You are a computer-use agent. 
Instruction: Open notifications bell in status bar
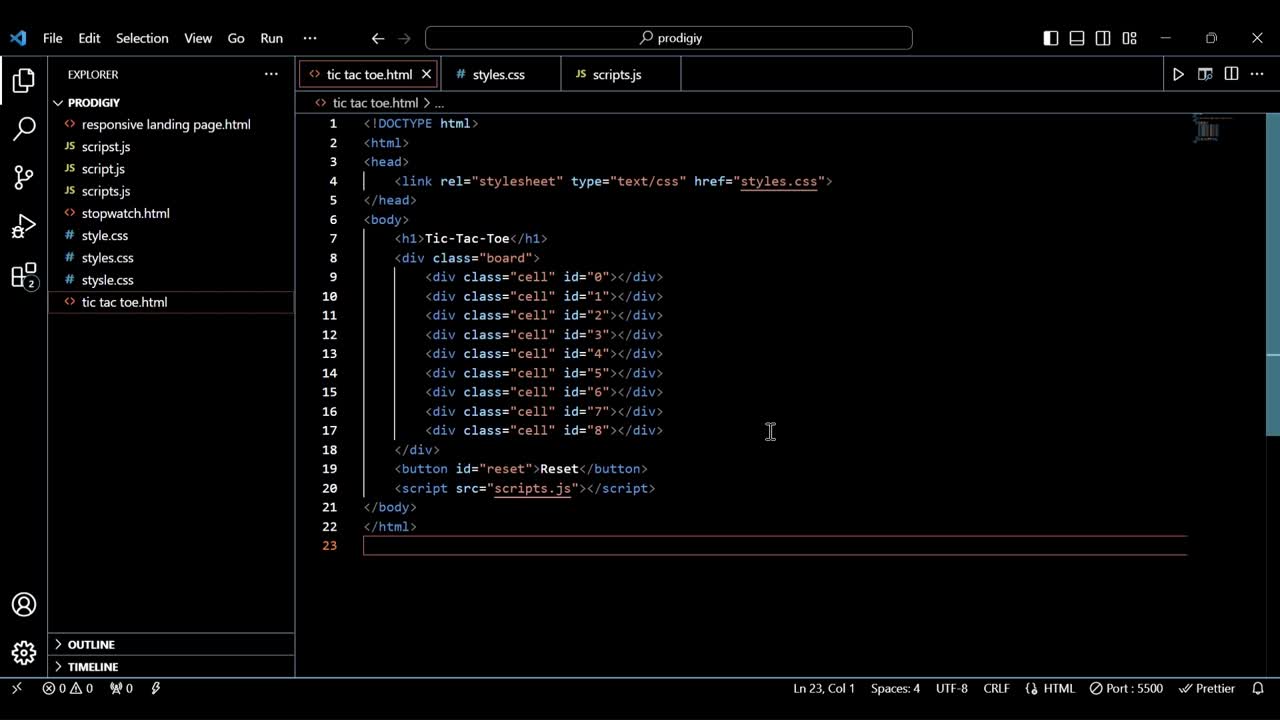click(x=1258, y=688)
